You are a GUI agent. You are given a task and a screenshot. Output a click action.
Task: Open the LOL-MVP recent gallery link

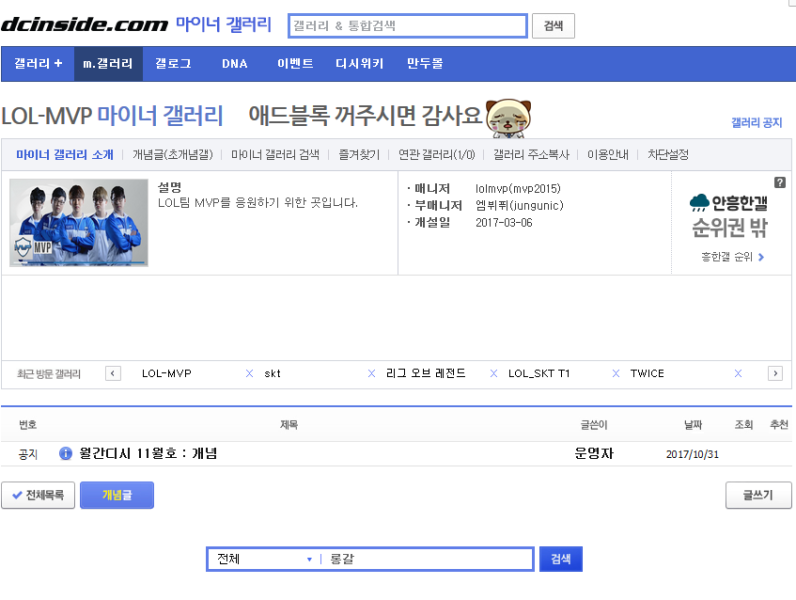[167, 374]
